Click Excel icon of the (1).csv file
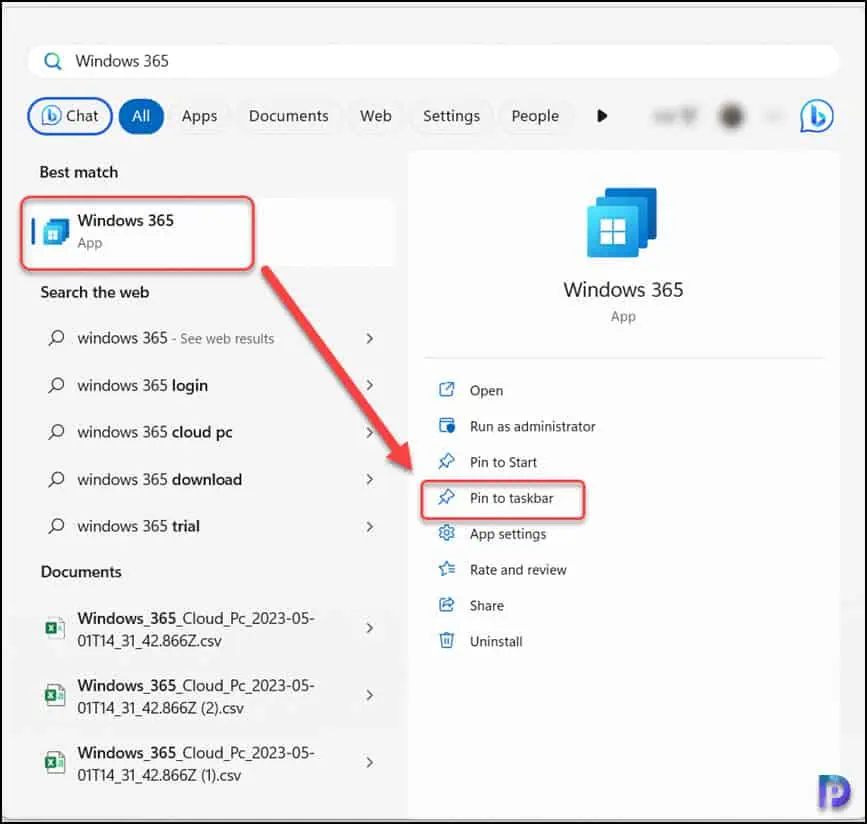 point(55,763)
